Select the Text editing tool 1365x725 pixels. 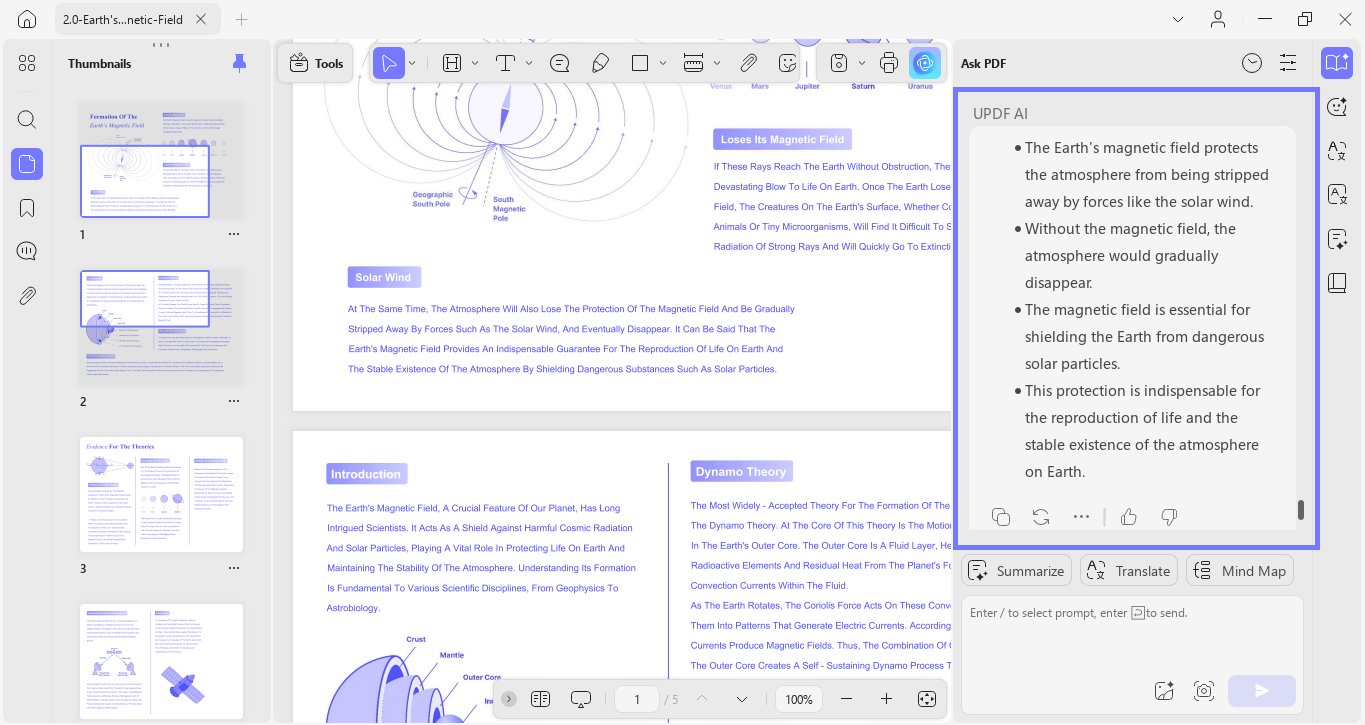tap(505, 62)
